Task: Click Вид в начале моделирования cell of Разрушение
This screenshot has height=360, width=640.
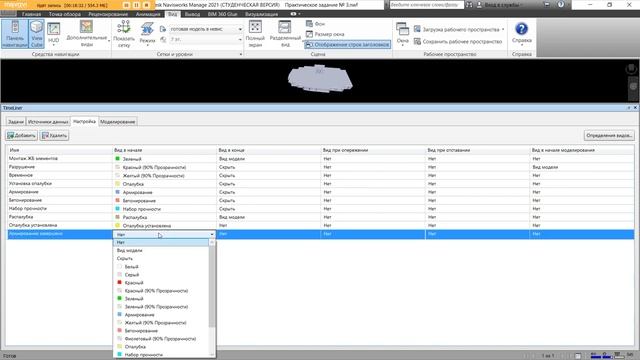Action: (x=582, y=167)
